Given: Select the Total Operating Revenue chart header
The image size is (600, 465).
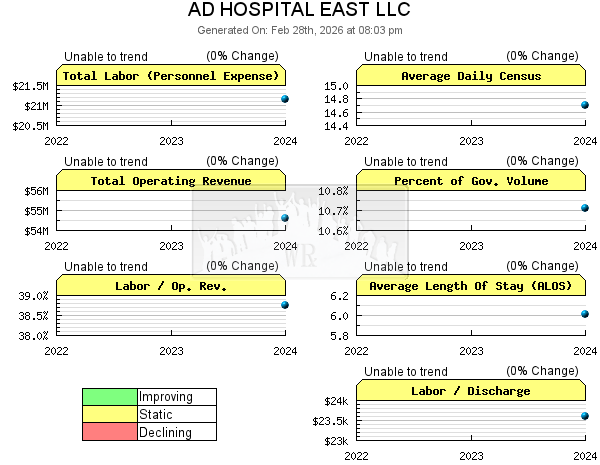Looking at the screenshot, I should point(171,181).
